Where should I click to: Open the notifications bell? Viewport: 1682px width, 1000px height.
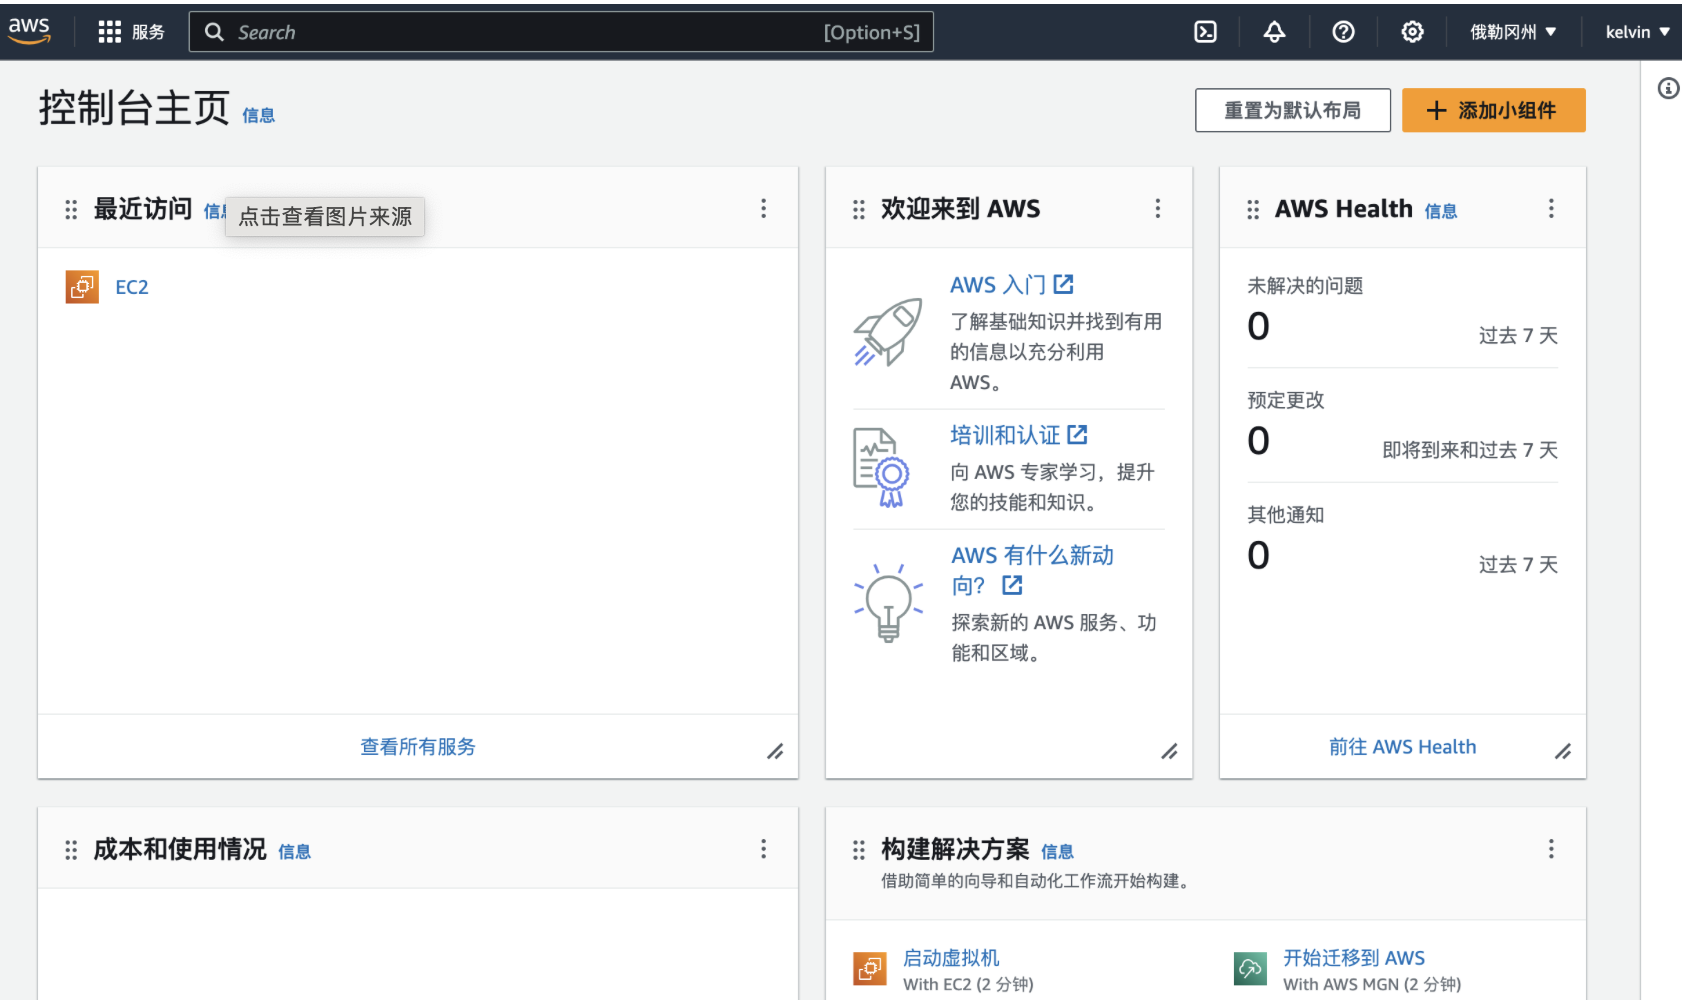(1274, 32)
